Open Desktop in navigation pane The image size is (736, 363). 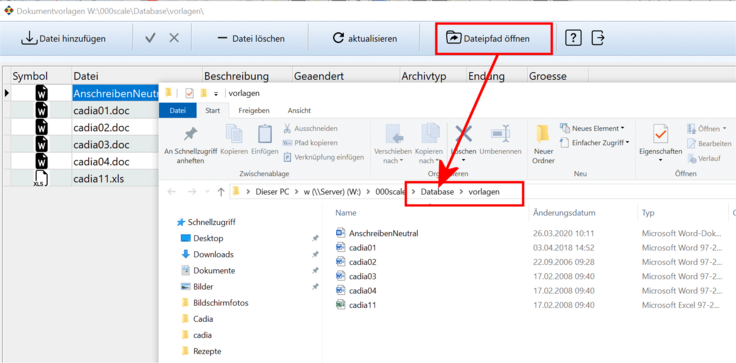pos(202,239)
